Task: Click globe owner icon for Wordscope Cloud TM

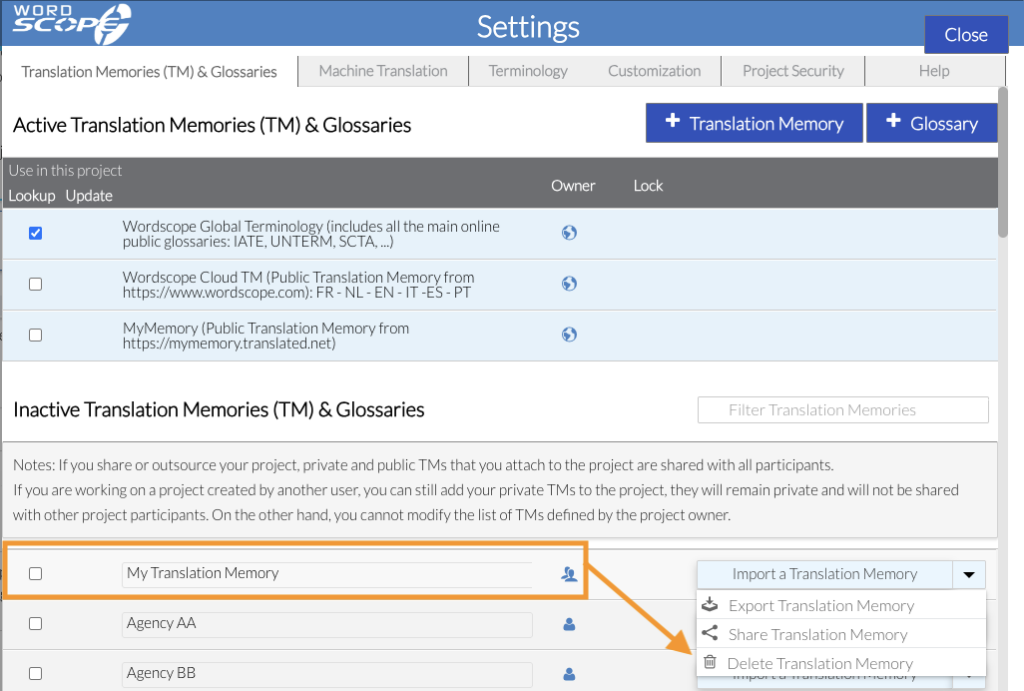Action: [569, 284]
